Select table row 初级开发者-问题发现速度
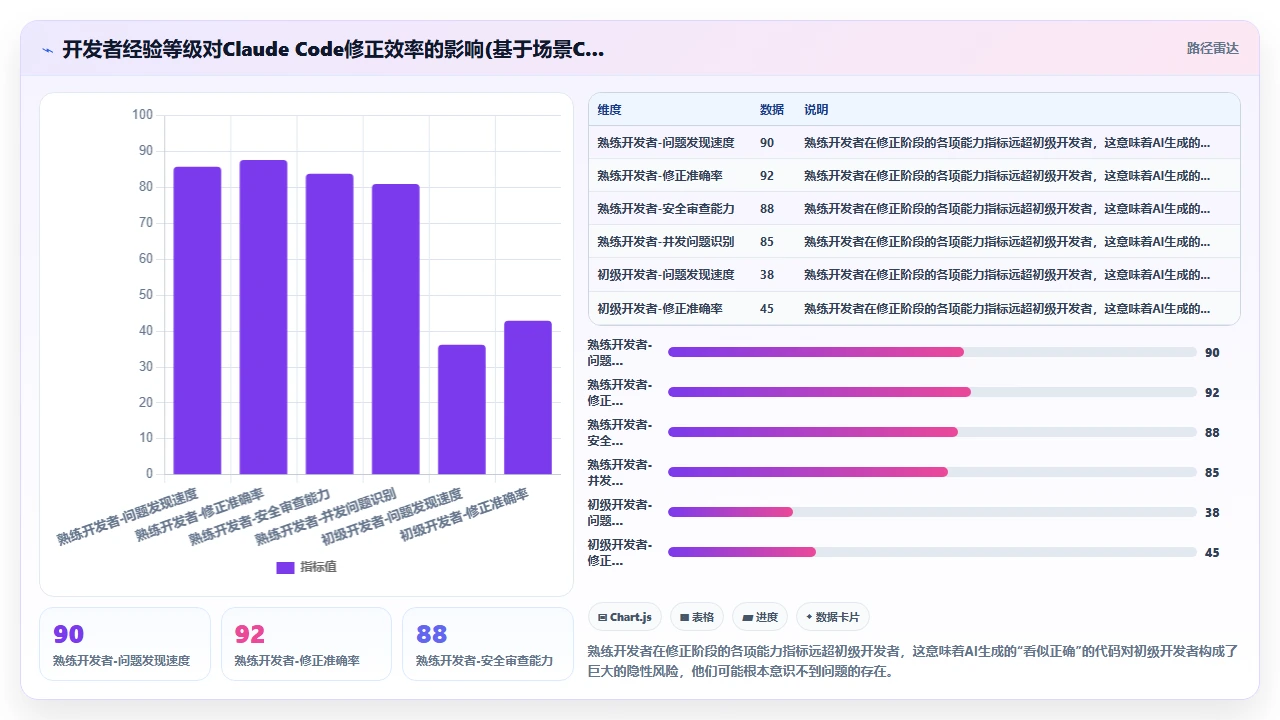Screen dimensions: 1280x720 coord(914,275)
